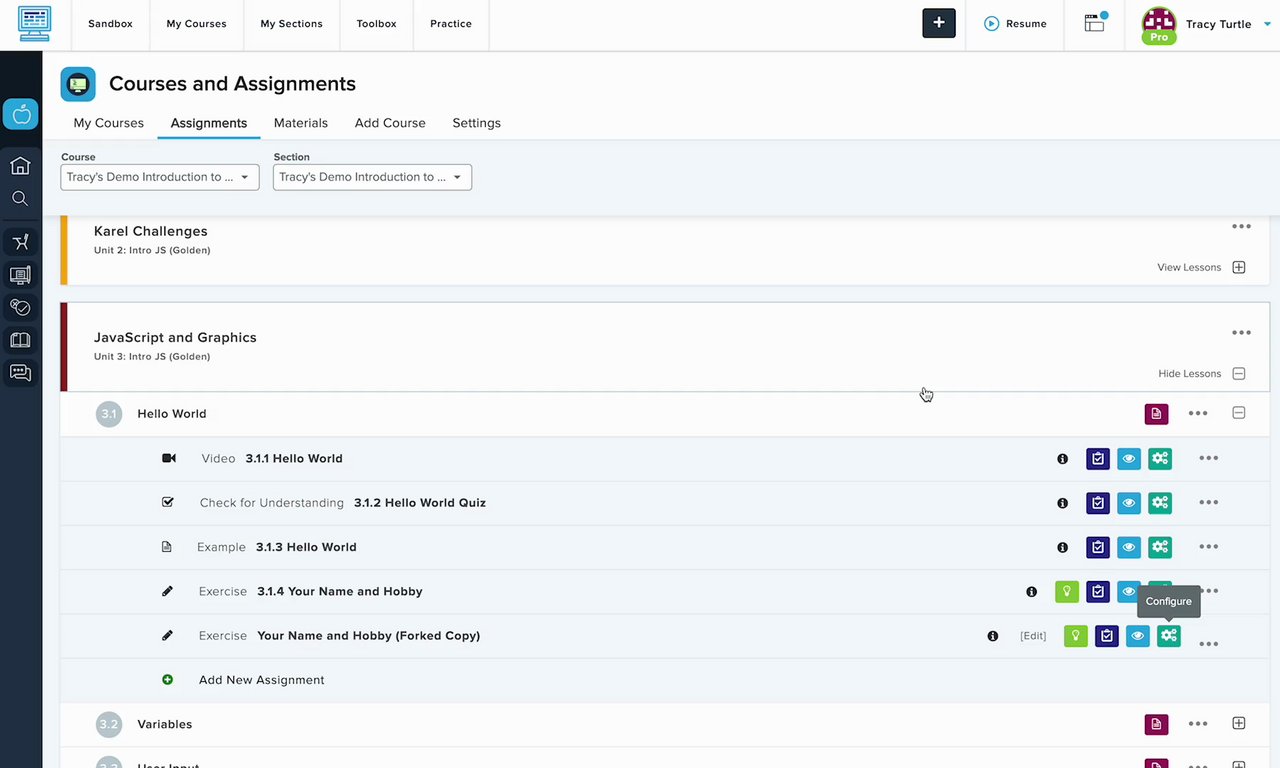Viewport: 1280px width, 768px height.
Task: Click lightbulb icon for Forked Copy exercise
Action: 1075,636
